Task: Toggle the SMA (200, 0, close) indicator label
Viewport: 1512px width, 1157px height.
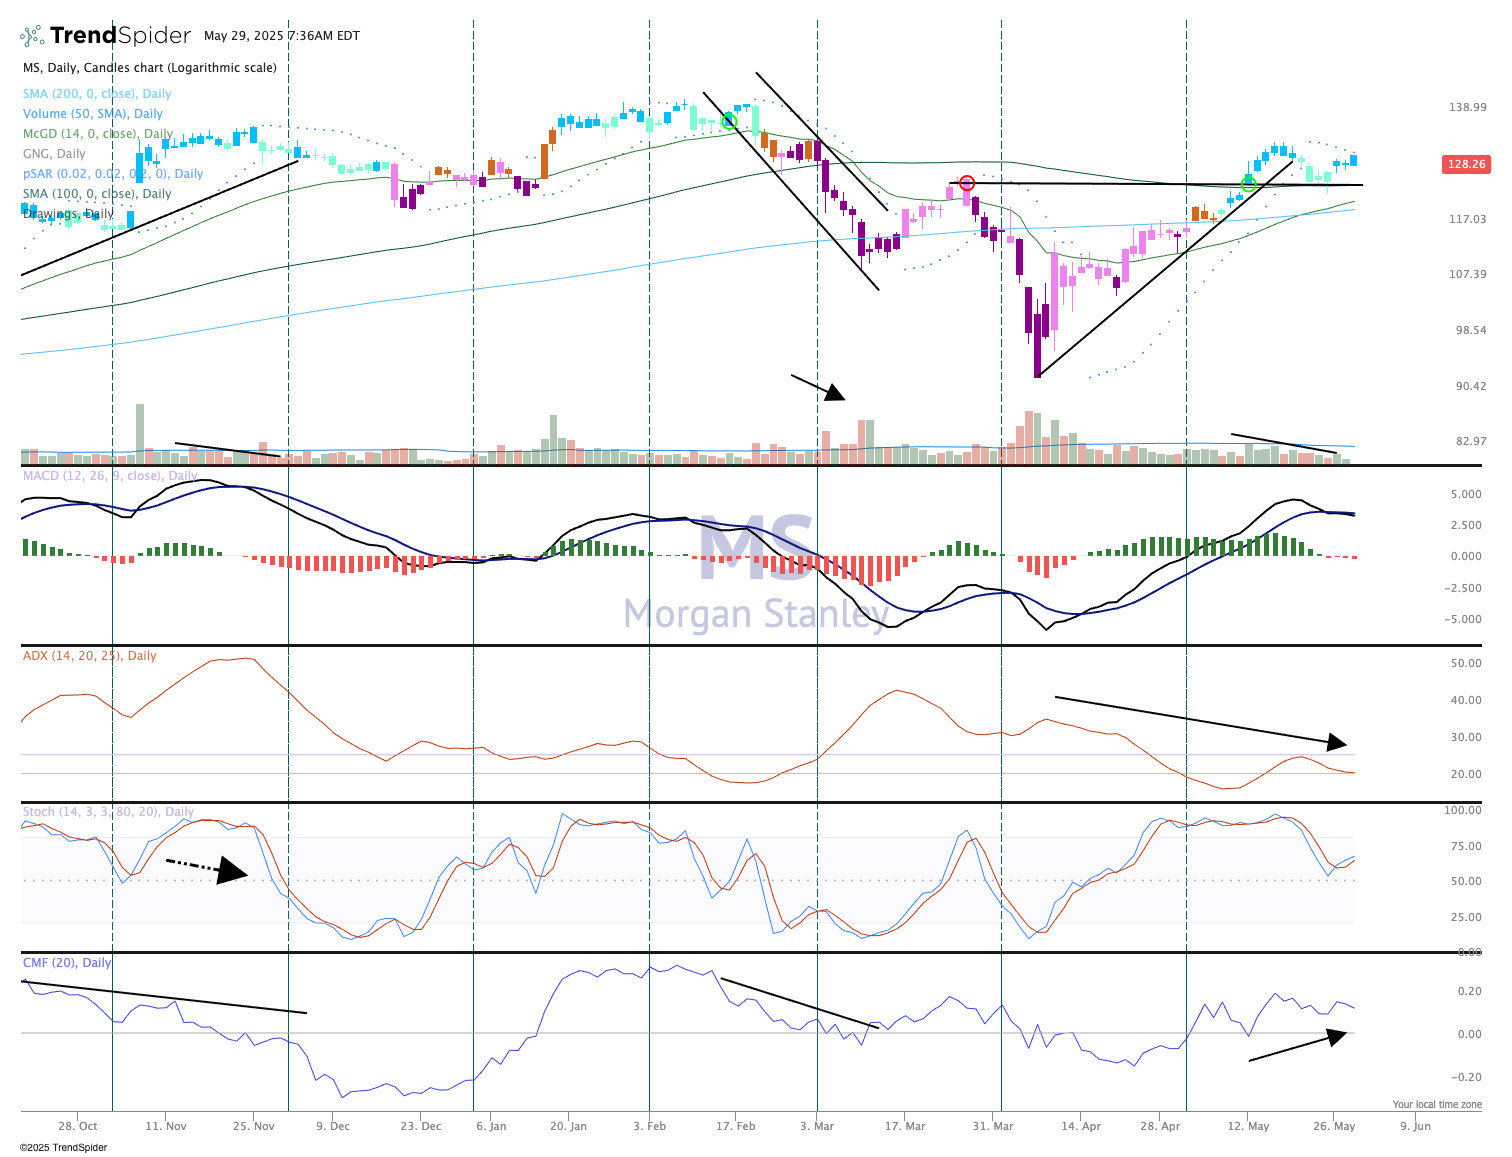Action: click(x=97, y=94)
